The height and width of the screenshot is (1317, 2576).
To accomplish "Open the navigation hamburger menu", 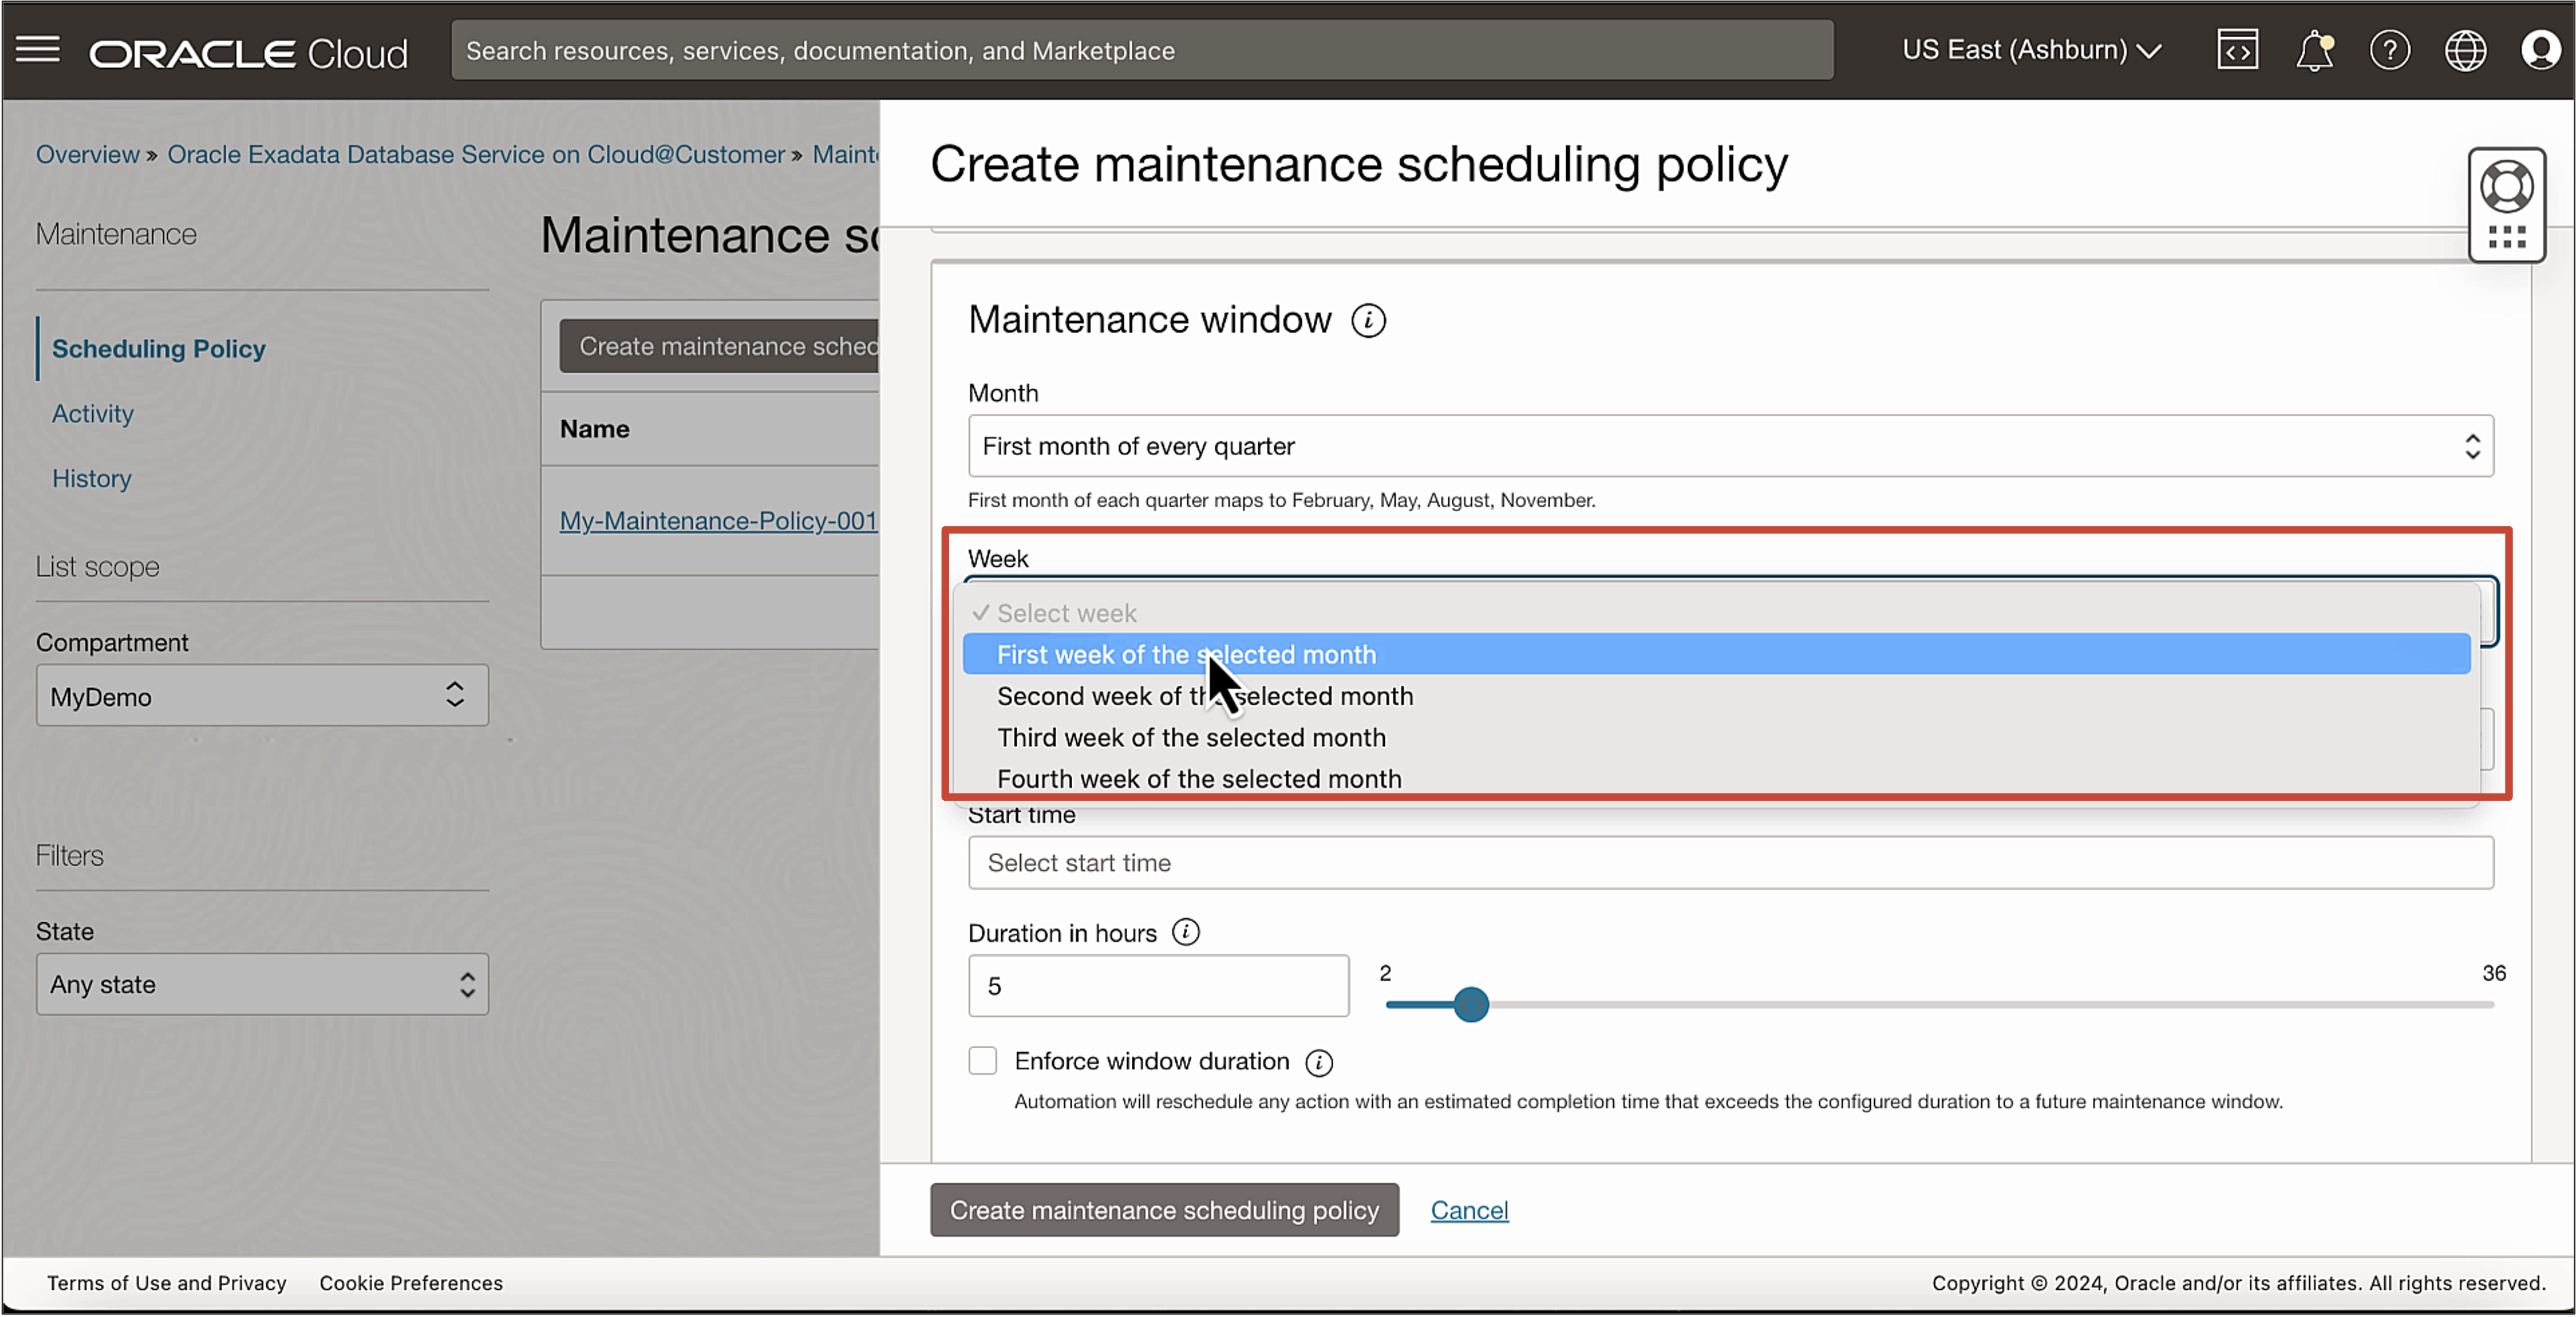I will [x=38, y=49].
